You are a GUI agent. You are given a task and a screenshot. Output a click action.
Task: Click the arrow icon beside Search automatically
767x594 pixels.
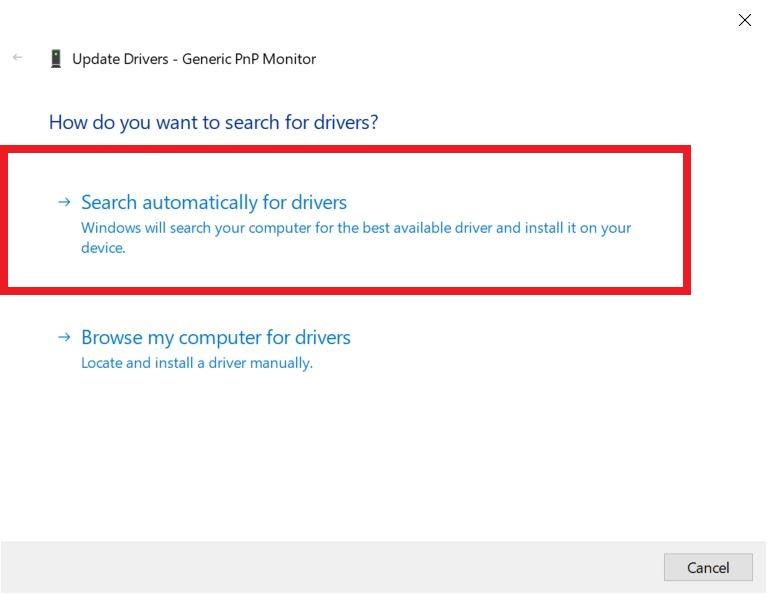click(64, 202)
